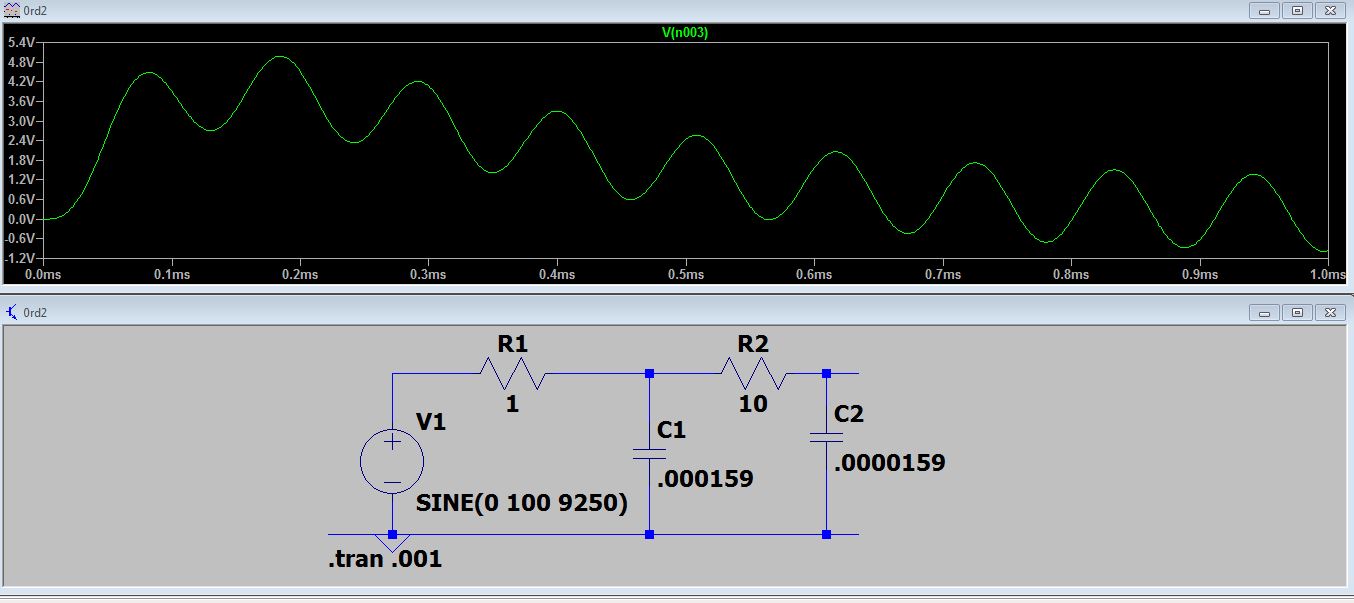This screenshot has width=1354, height=603.
Task: Click the schematic window title bar icon
Action: (x=11, y=313)
